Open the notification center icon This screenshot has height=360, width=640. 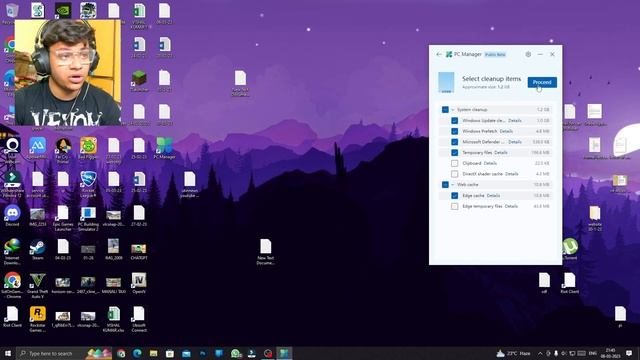(629, 353)
